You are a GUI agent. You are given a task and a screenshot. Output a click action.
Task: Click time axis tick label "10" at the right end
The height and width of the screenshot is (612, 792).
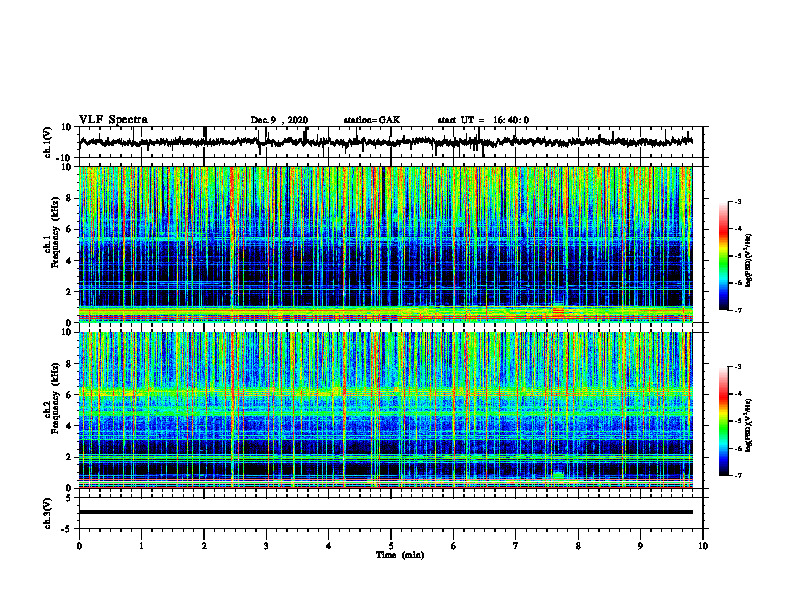(703, 546)
